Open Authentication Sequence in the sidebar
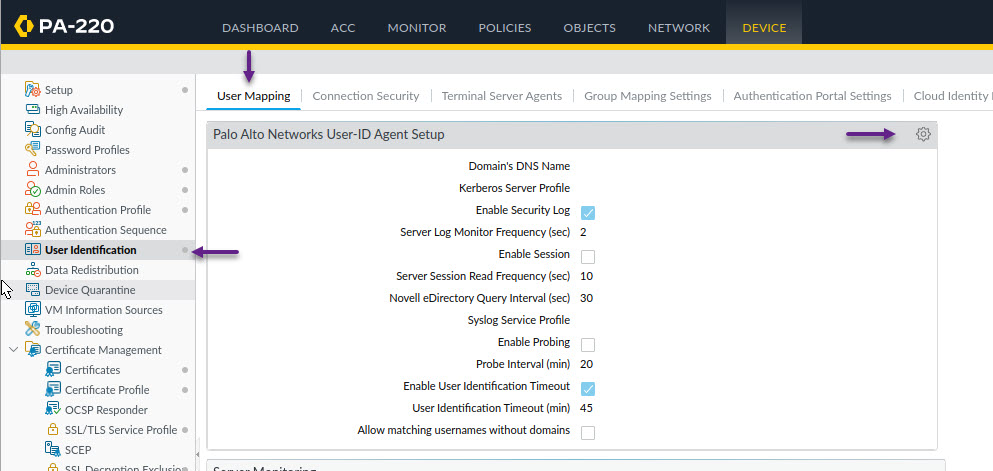This screenshot has height=471, width=993. click(x=106, y=230)
